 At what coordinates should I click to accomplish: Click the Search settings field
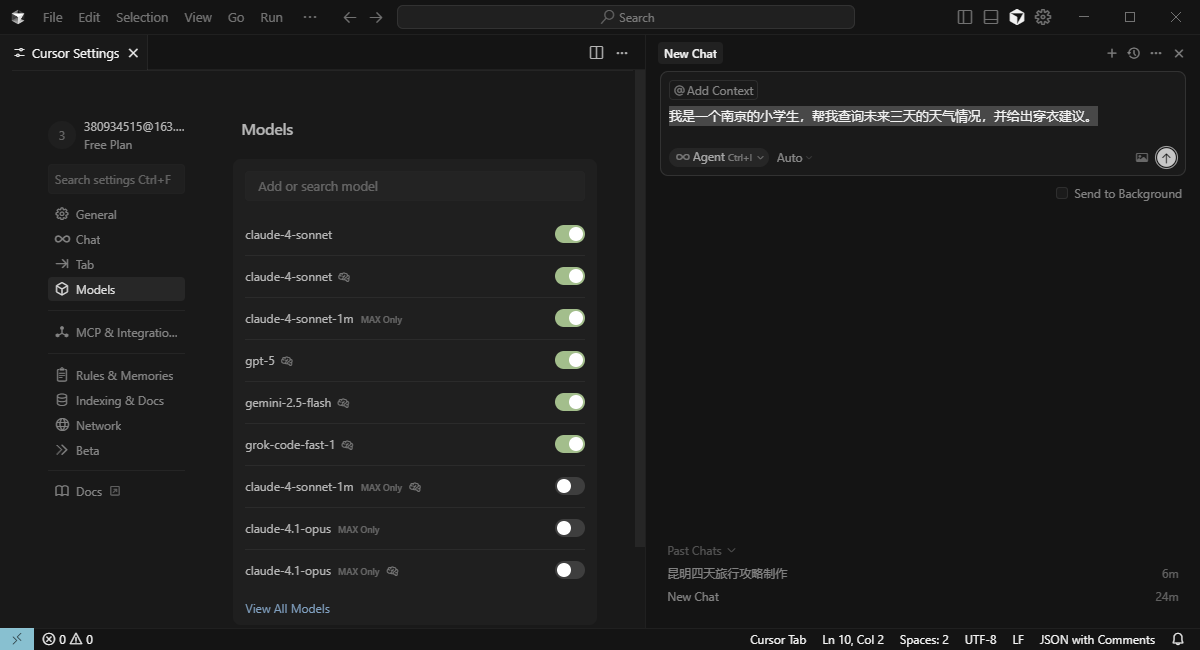click(x=116, y=179)
